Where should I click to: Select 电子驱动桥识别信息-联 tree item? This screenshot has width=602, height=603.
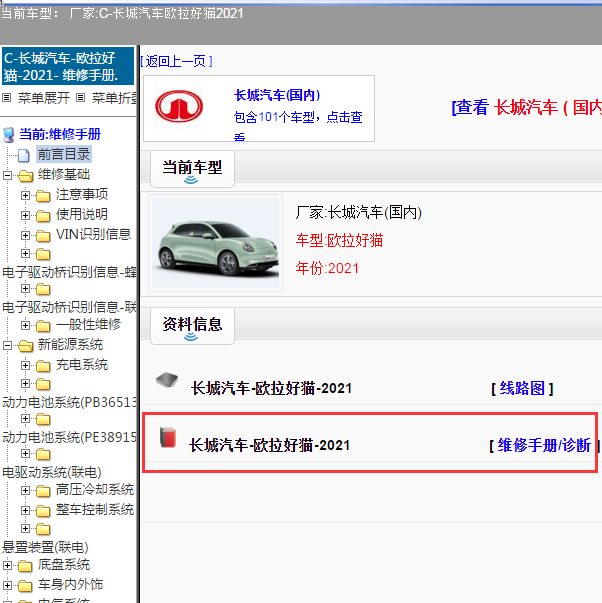pyautogui.click(x=69, y=308)
